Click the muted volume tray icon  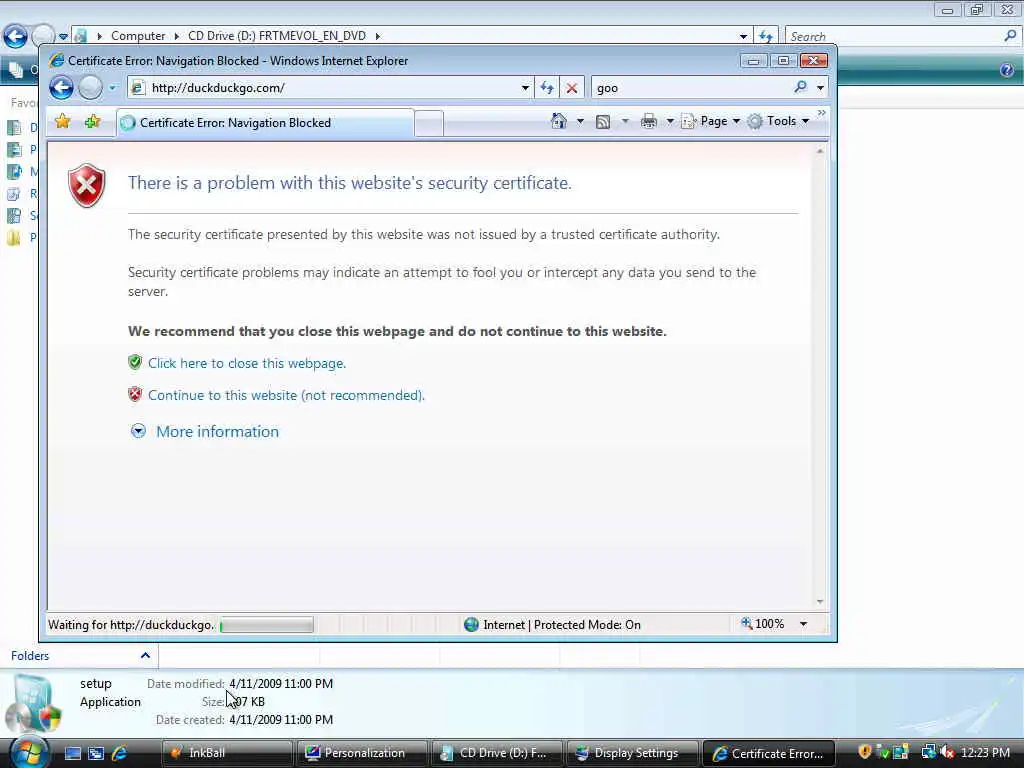coord(946,752)
